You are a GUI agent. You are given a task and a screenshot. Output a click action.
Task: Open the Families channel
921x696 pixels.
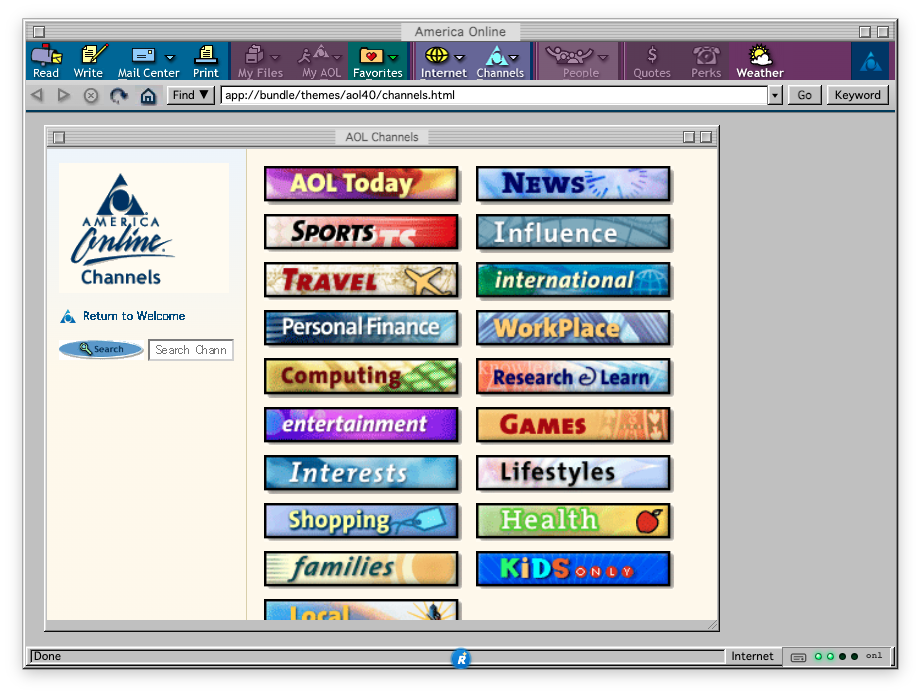point(361,569)
